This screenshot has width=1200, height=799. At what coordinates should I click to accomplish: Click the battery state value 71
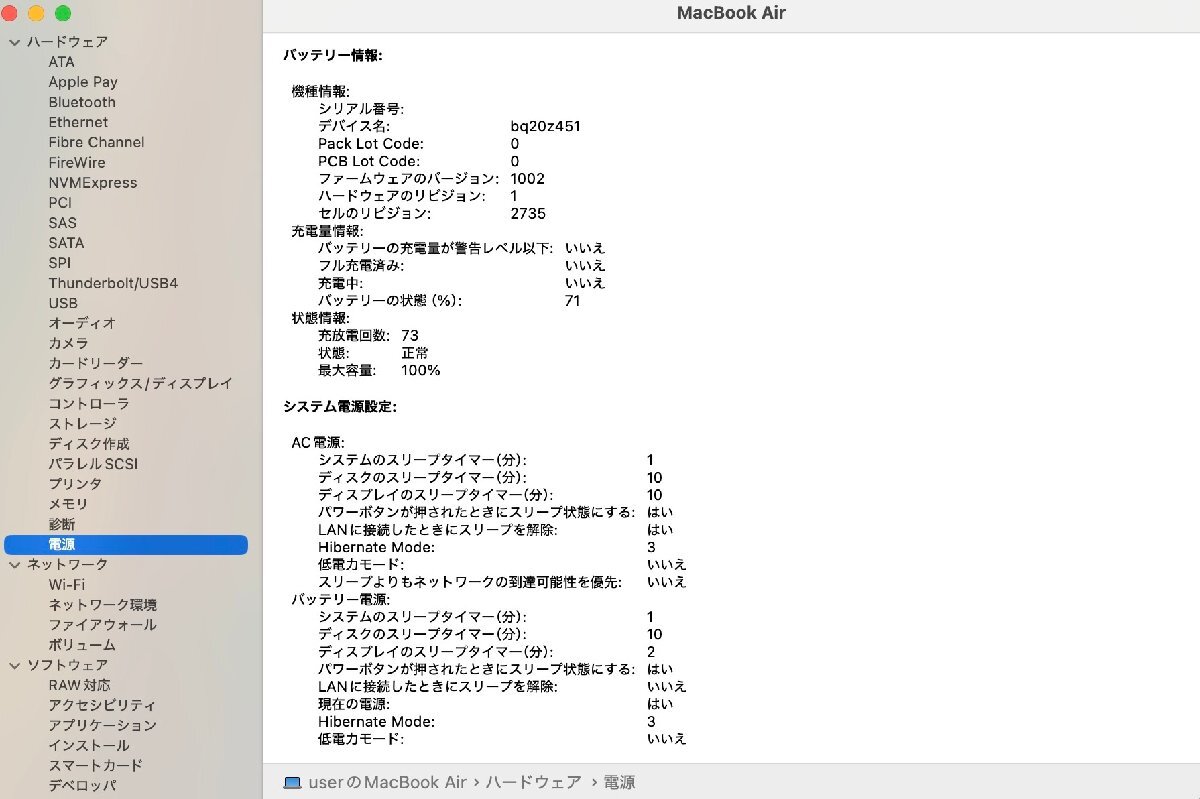point(572,301)
